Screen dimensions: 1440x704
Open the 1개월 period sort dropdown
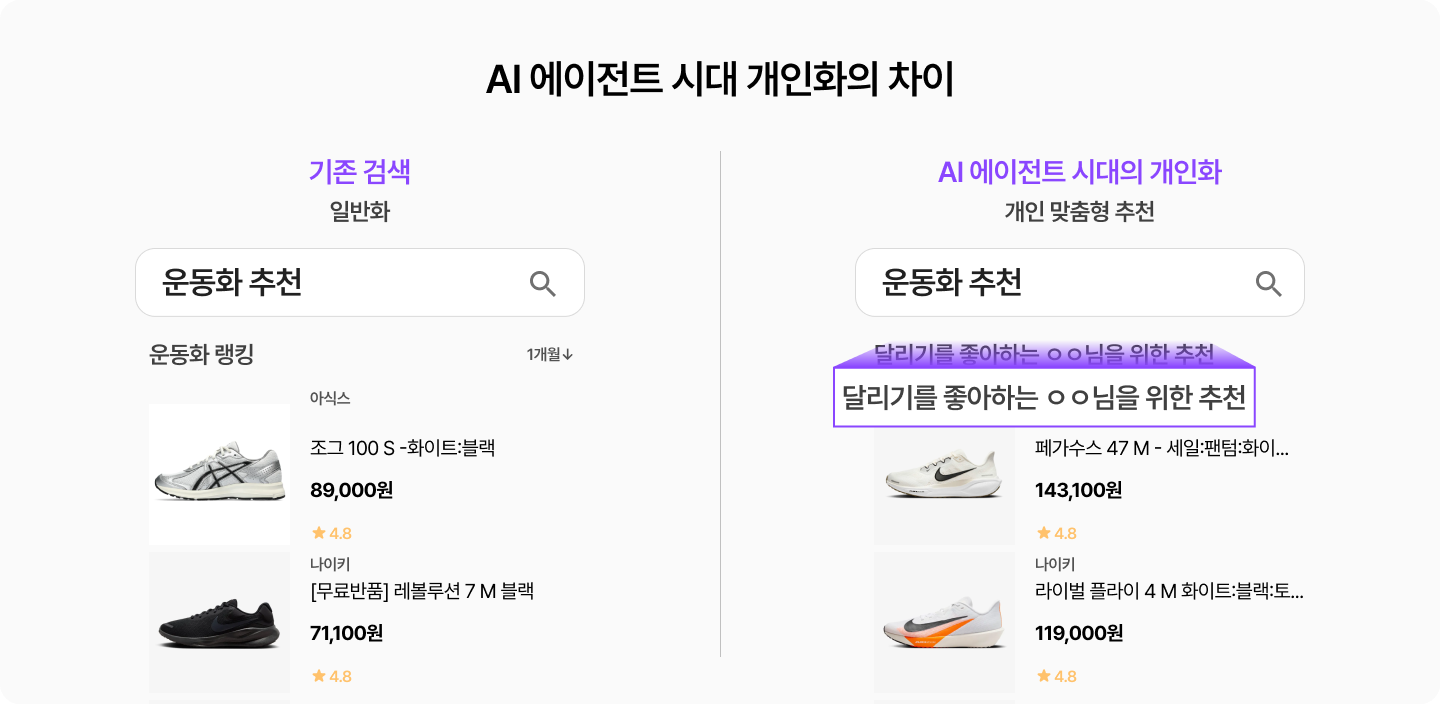550,354
